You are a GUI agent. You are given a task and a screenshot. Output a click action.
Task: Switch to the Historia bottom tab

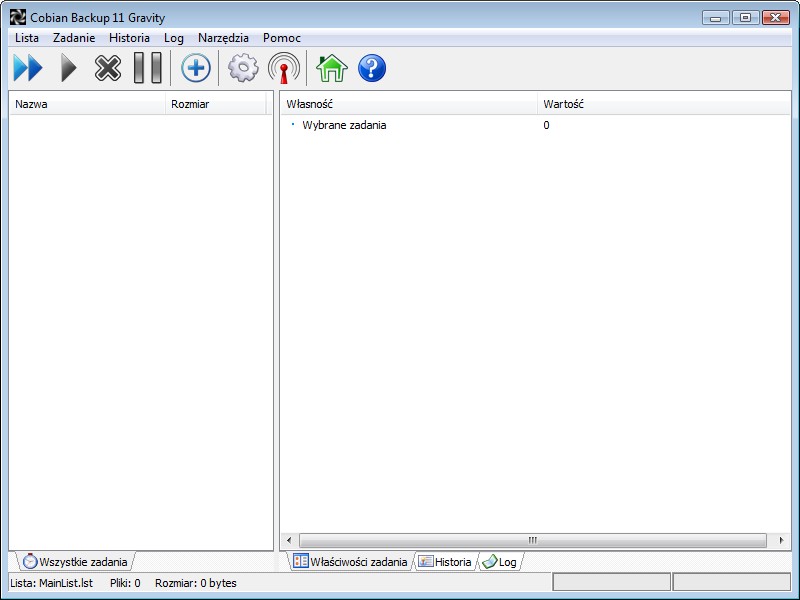pos(445,562)
